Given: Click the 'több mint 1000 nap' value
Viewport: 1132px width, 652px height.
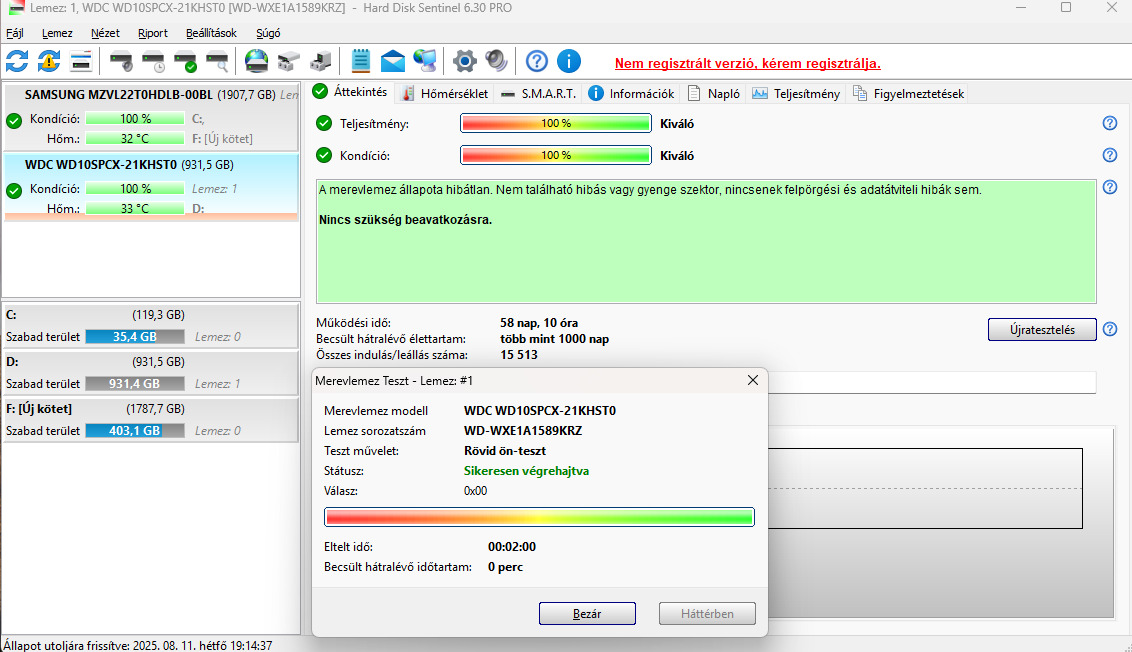Looking at the screenshot, I should pos(554,339).
